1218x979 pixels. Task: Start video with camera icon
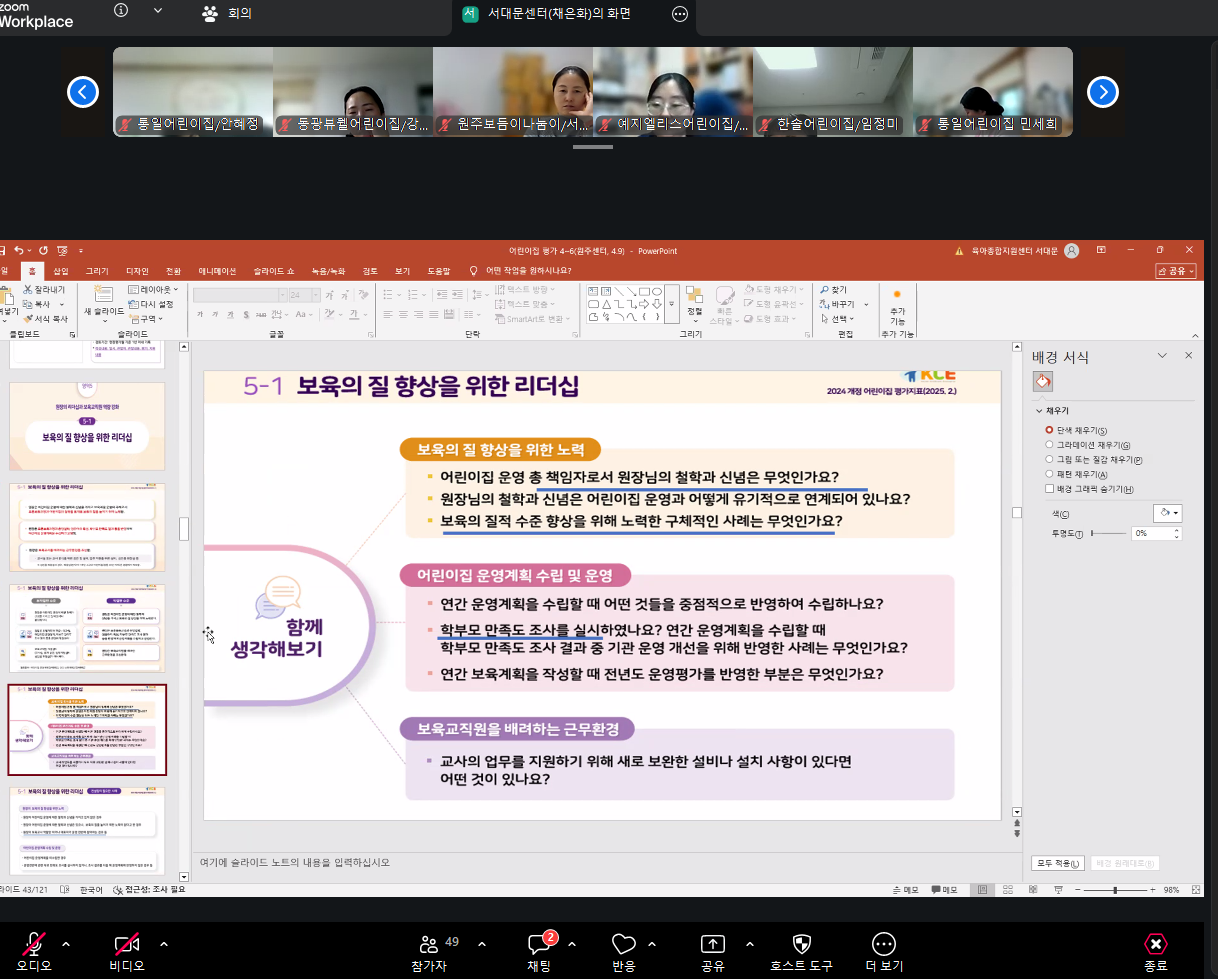click(126, 944)
